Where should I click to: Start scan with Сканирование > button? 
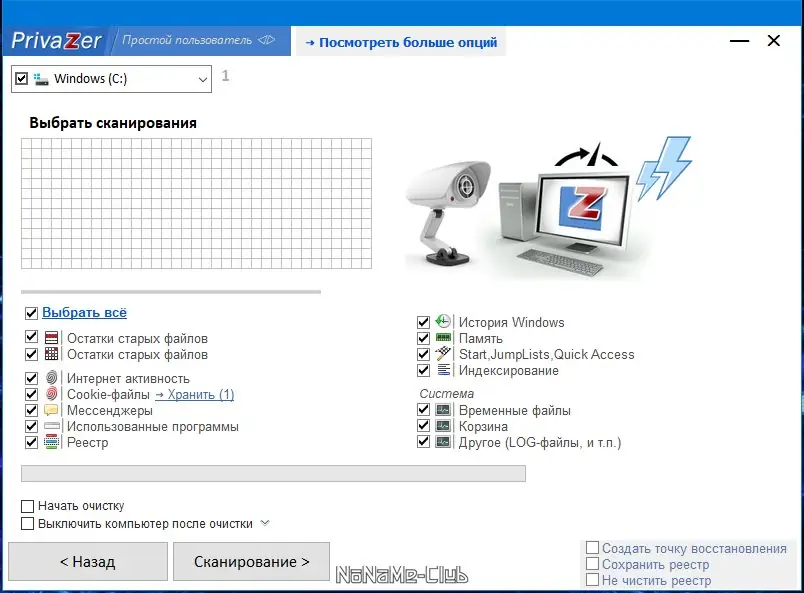[251, 562]
